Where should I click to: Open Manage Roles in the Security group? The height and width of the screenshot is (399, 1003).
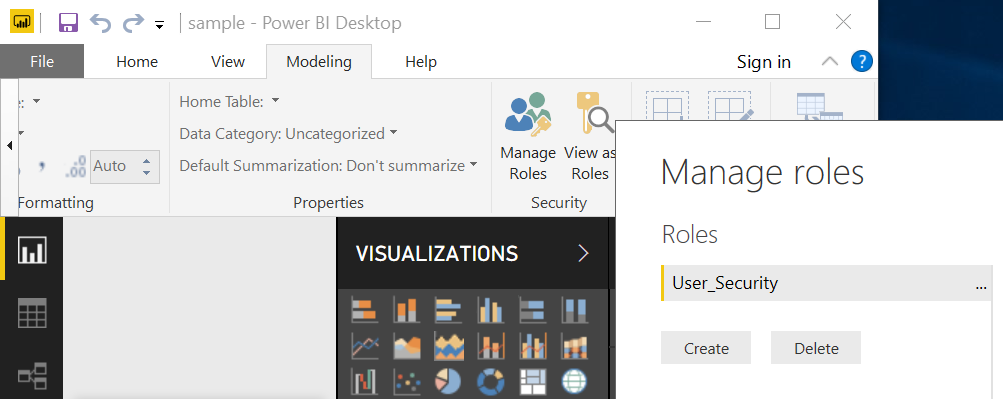[528, 137]
